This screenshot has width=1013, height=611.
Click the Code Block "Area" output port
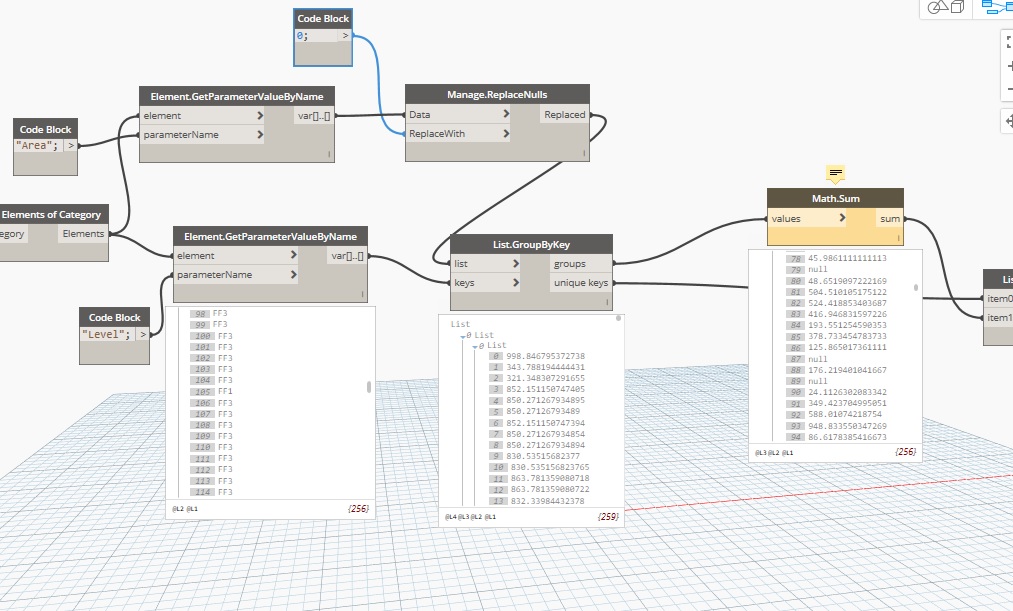70,146
